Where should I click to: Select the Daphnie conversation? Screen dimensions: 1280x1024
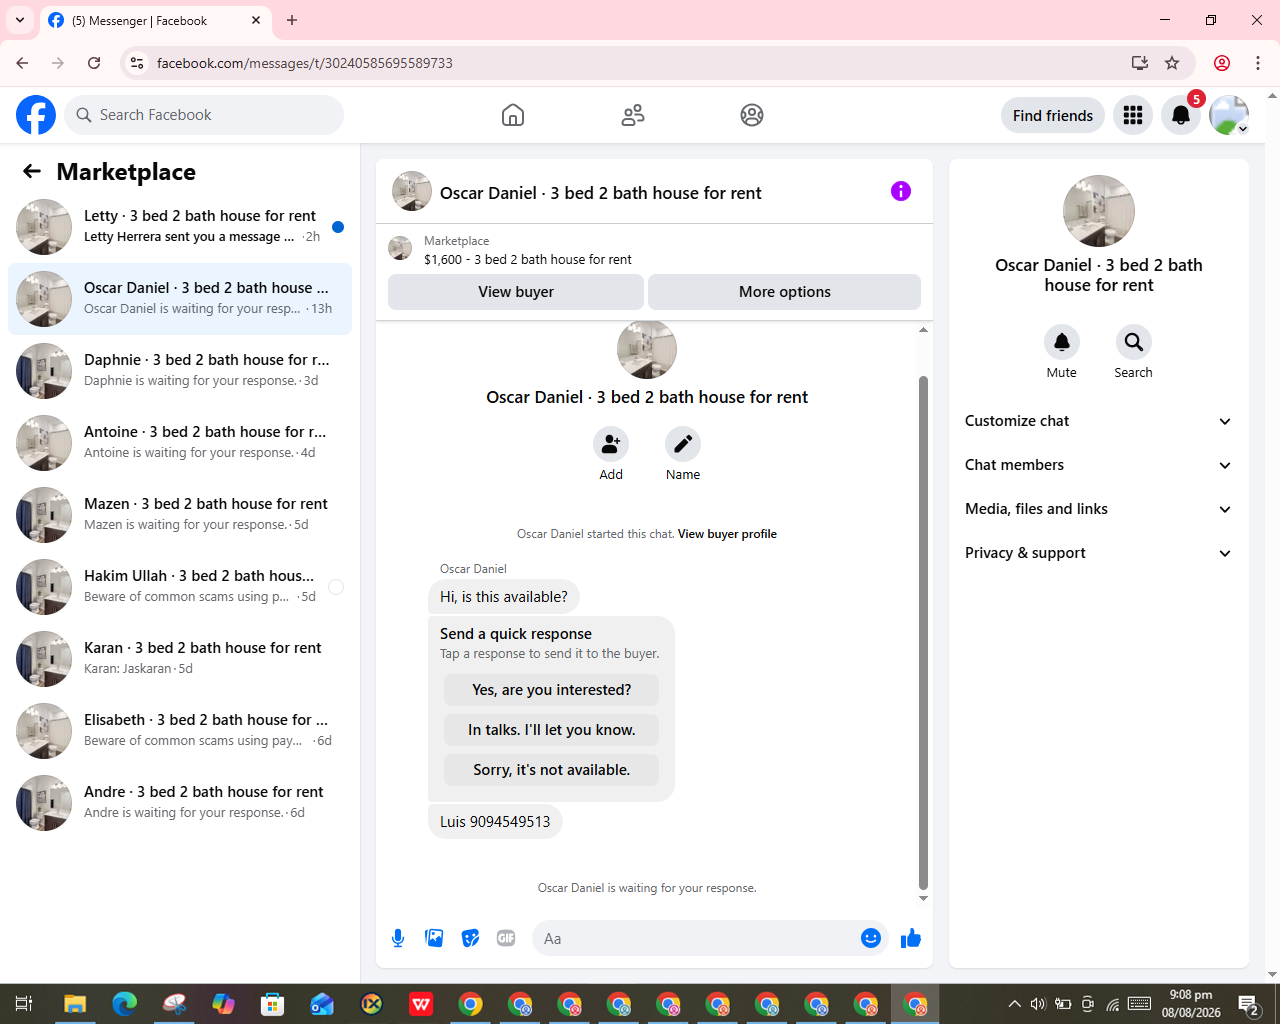(180, 371)
